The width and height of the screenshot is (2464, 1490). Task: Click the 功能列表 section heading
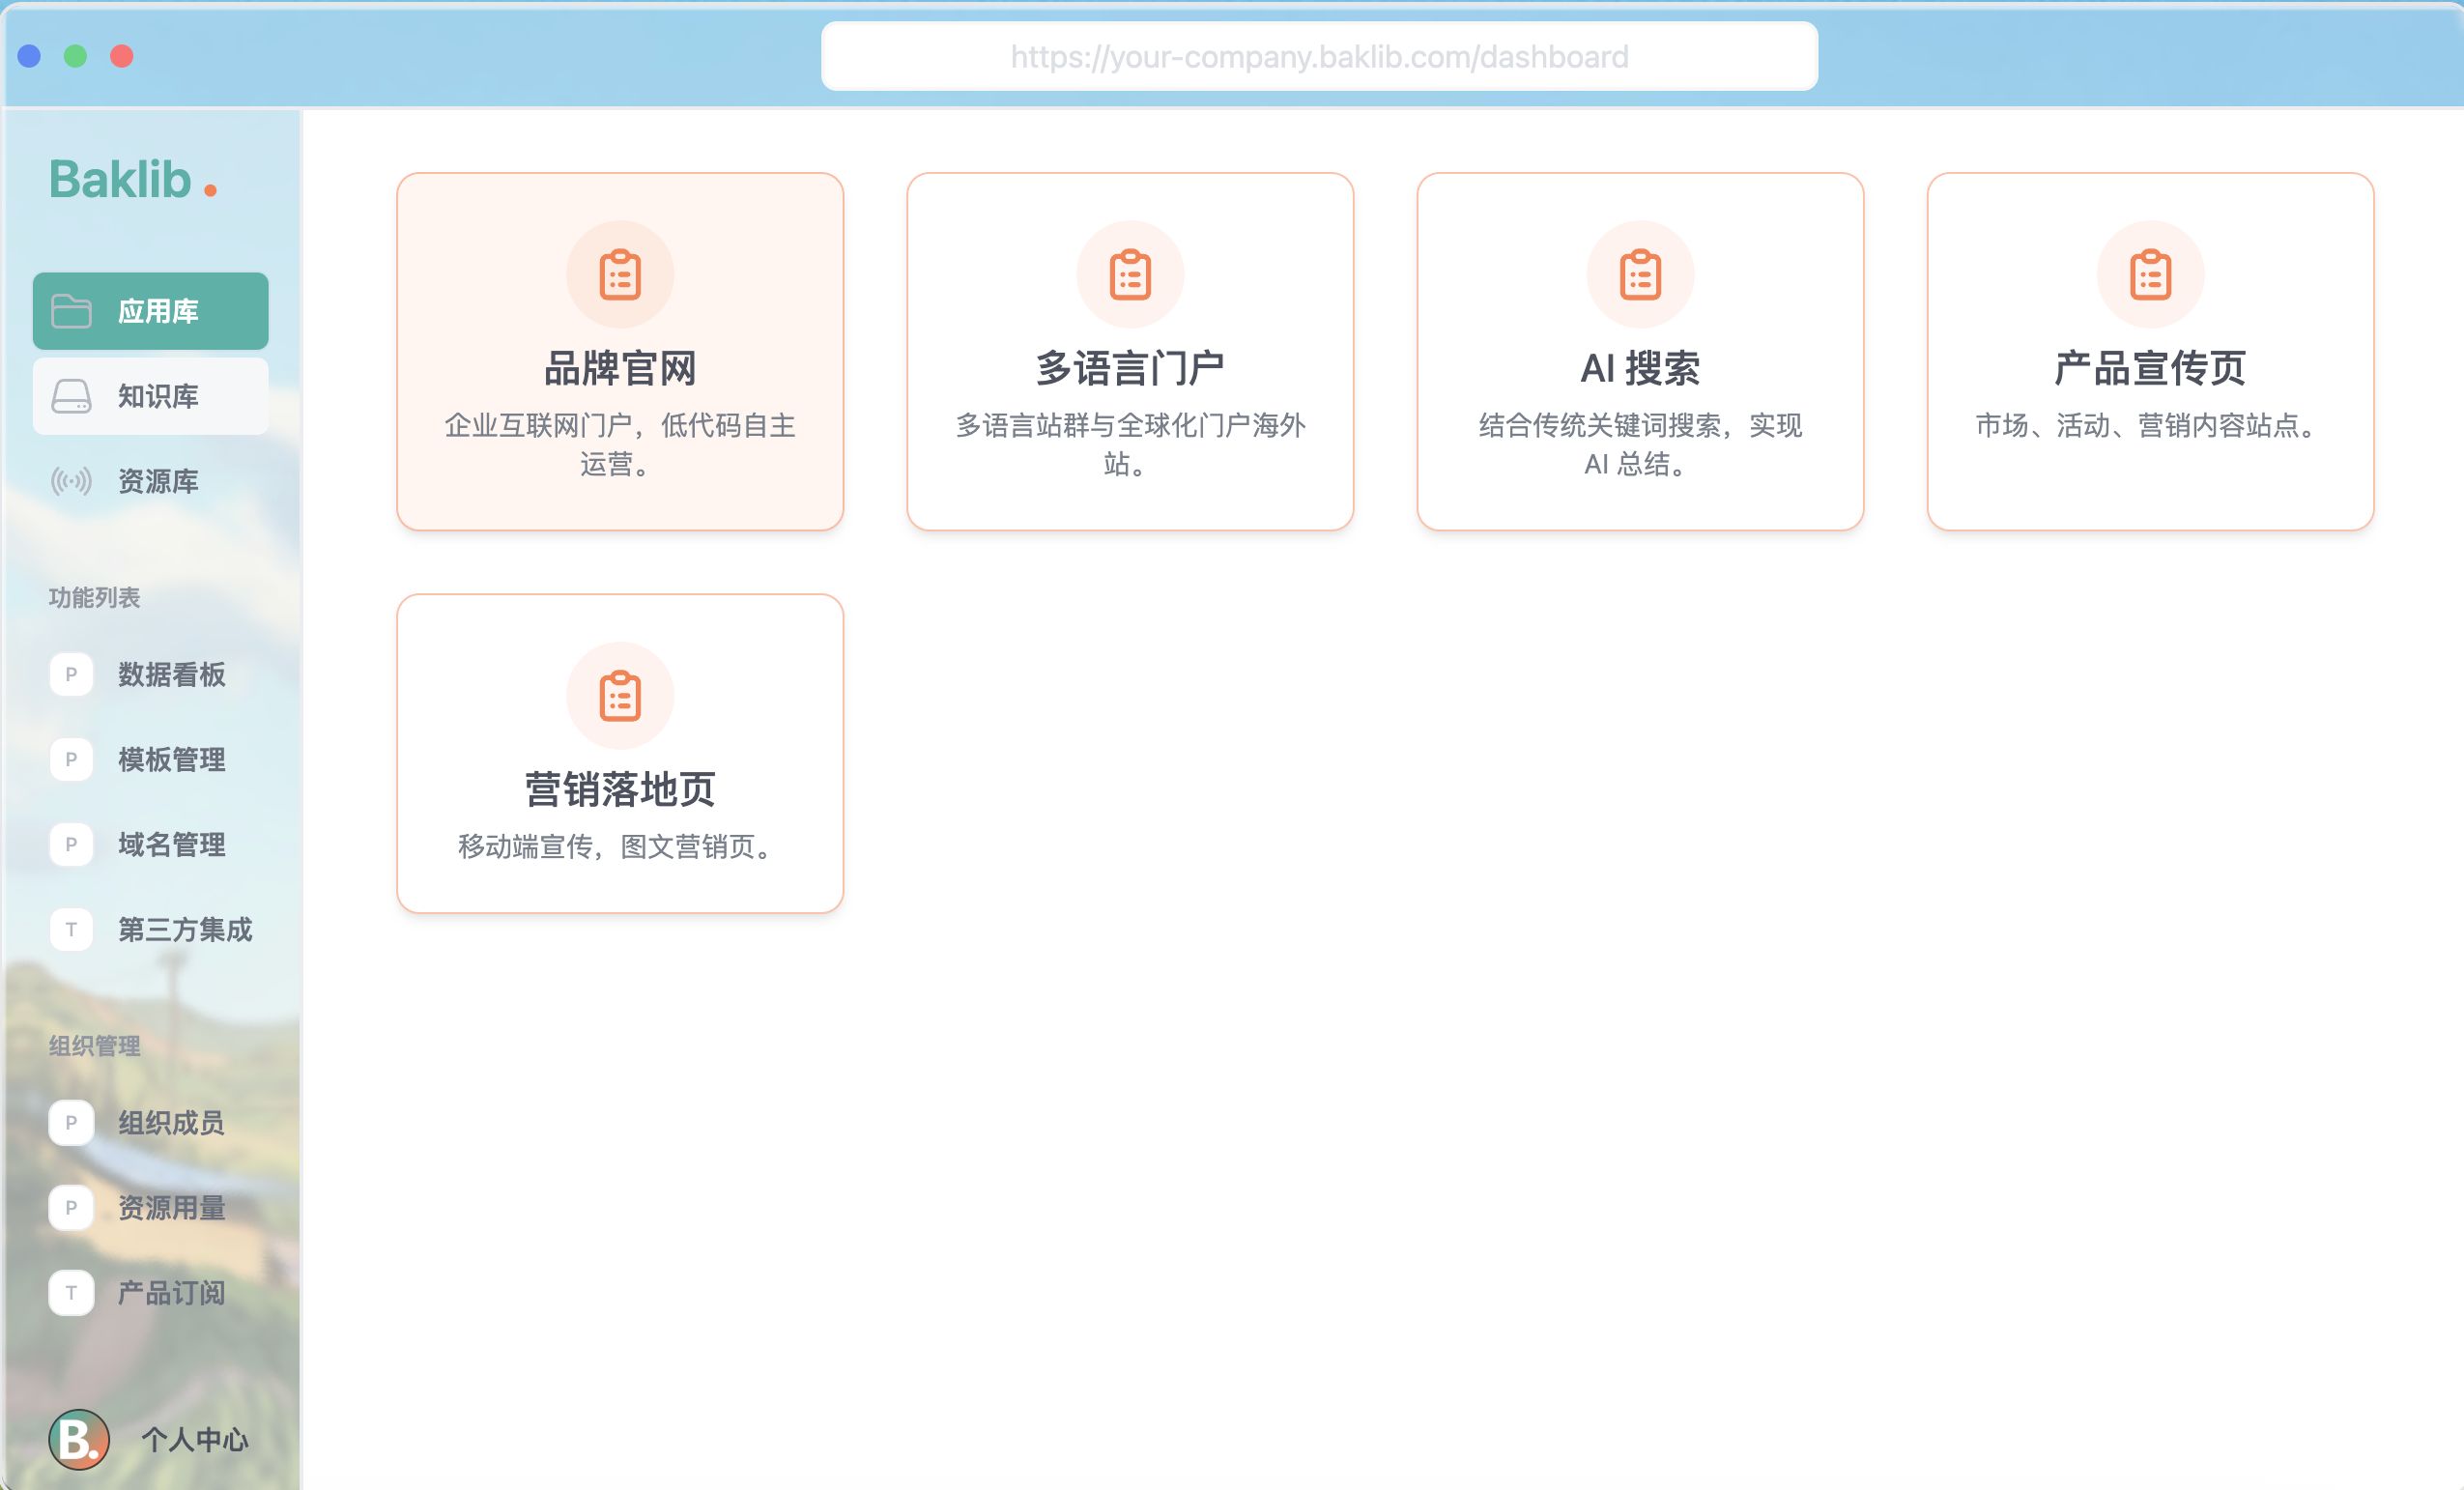point(94,597)
